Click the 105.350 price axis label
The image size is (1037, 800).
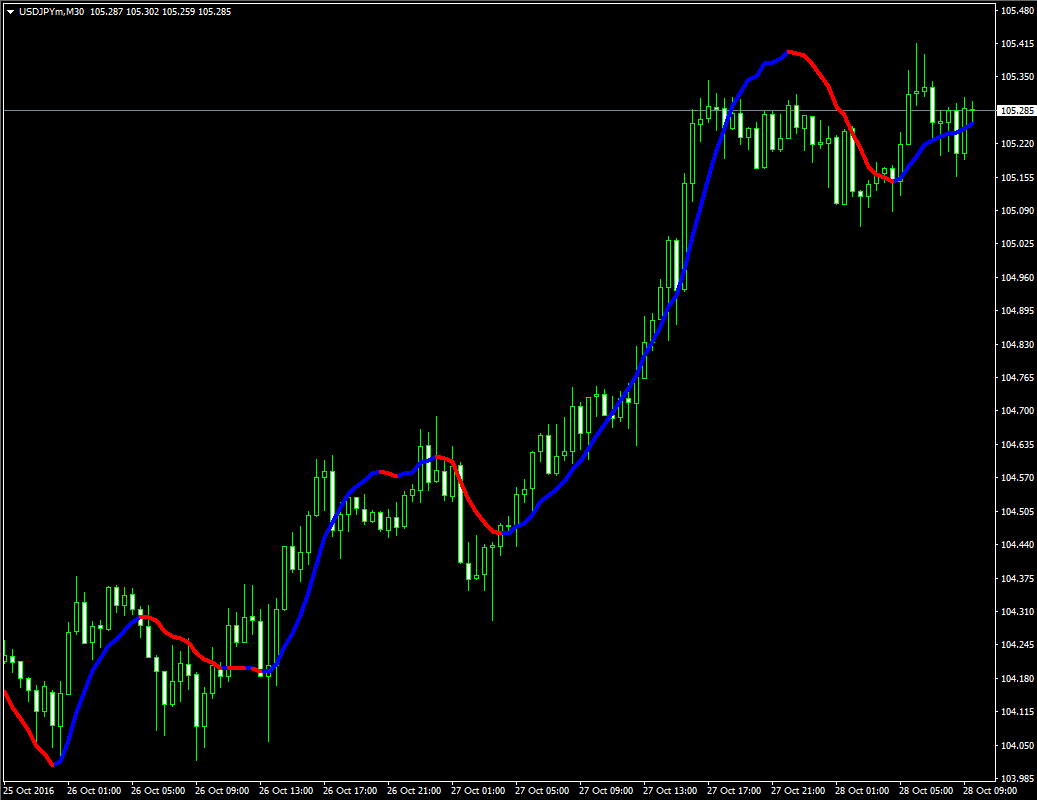tap(1017, 77)
